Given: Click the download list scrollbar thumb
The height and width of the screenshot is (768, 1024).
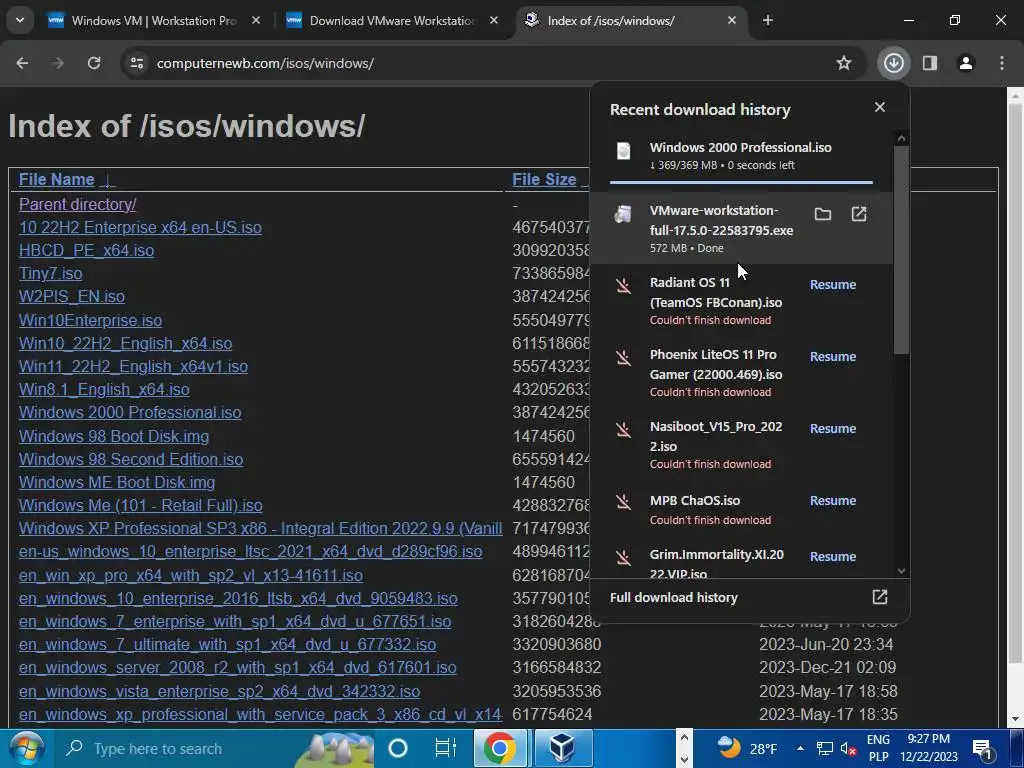Looking at the screenshot, I should click(901, 249).
